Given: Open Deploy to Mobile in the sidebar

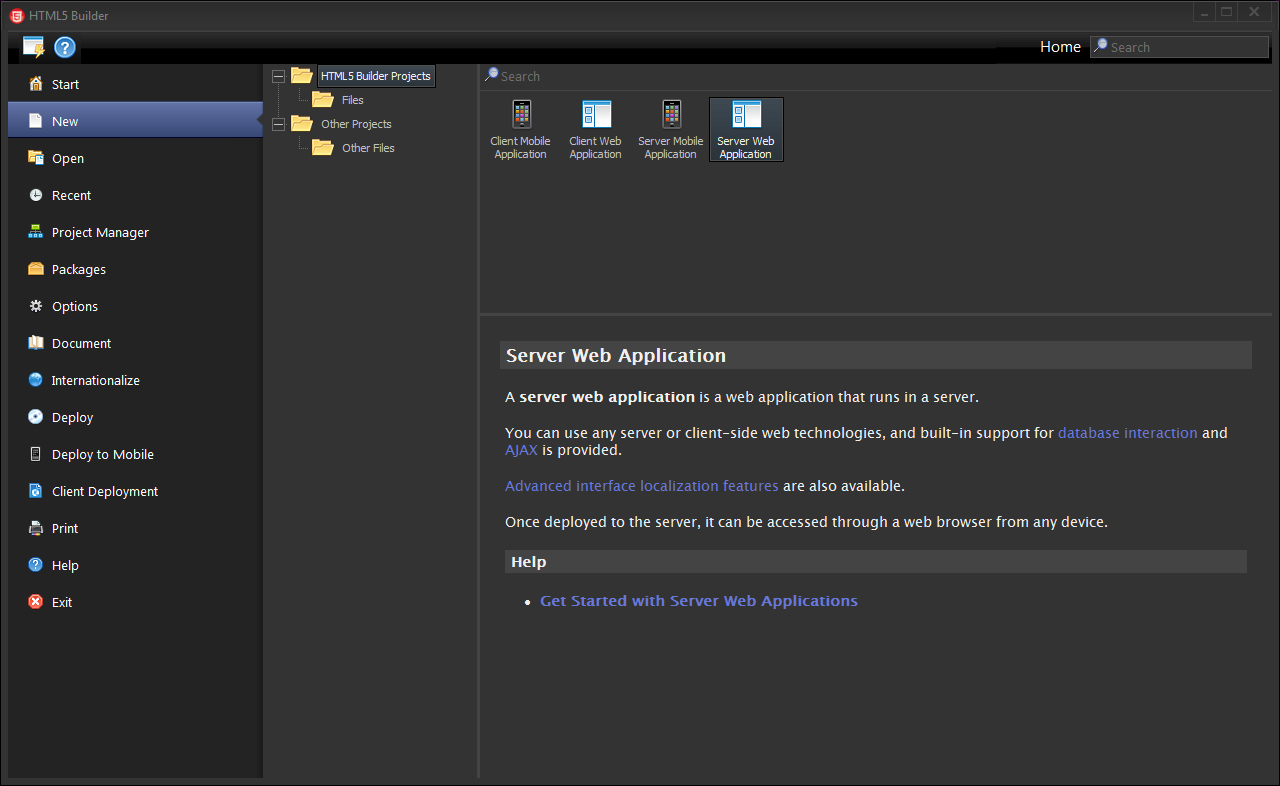Looking at the screenshot, I should pos(102,454).
